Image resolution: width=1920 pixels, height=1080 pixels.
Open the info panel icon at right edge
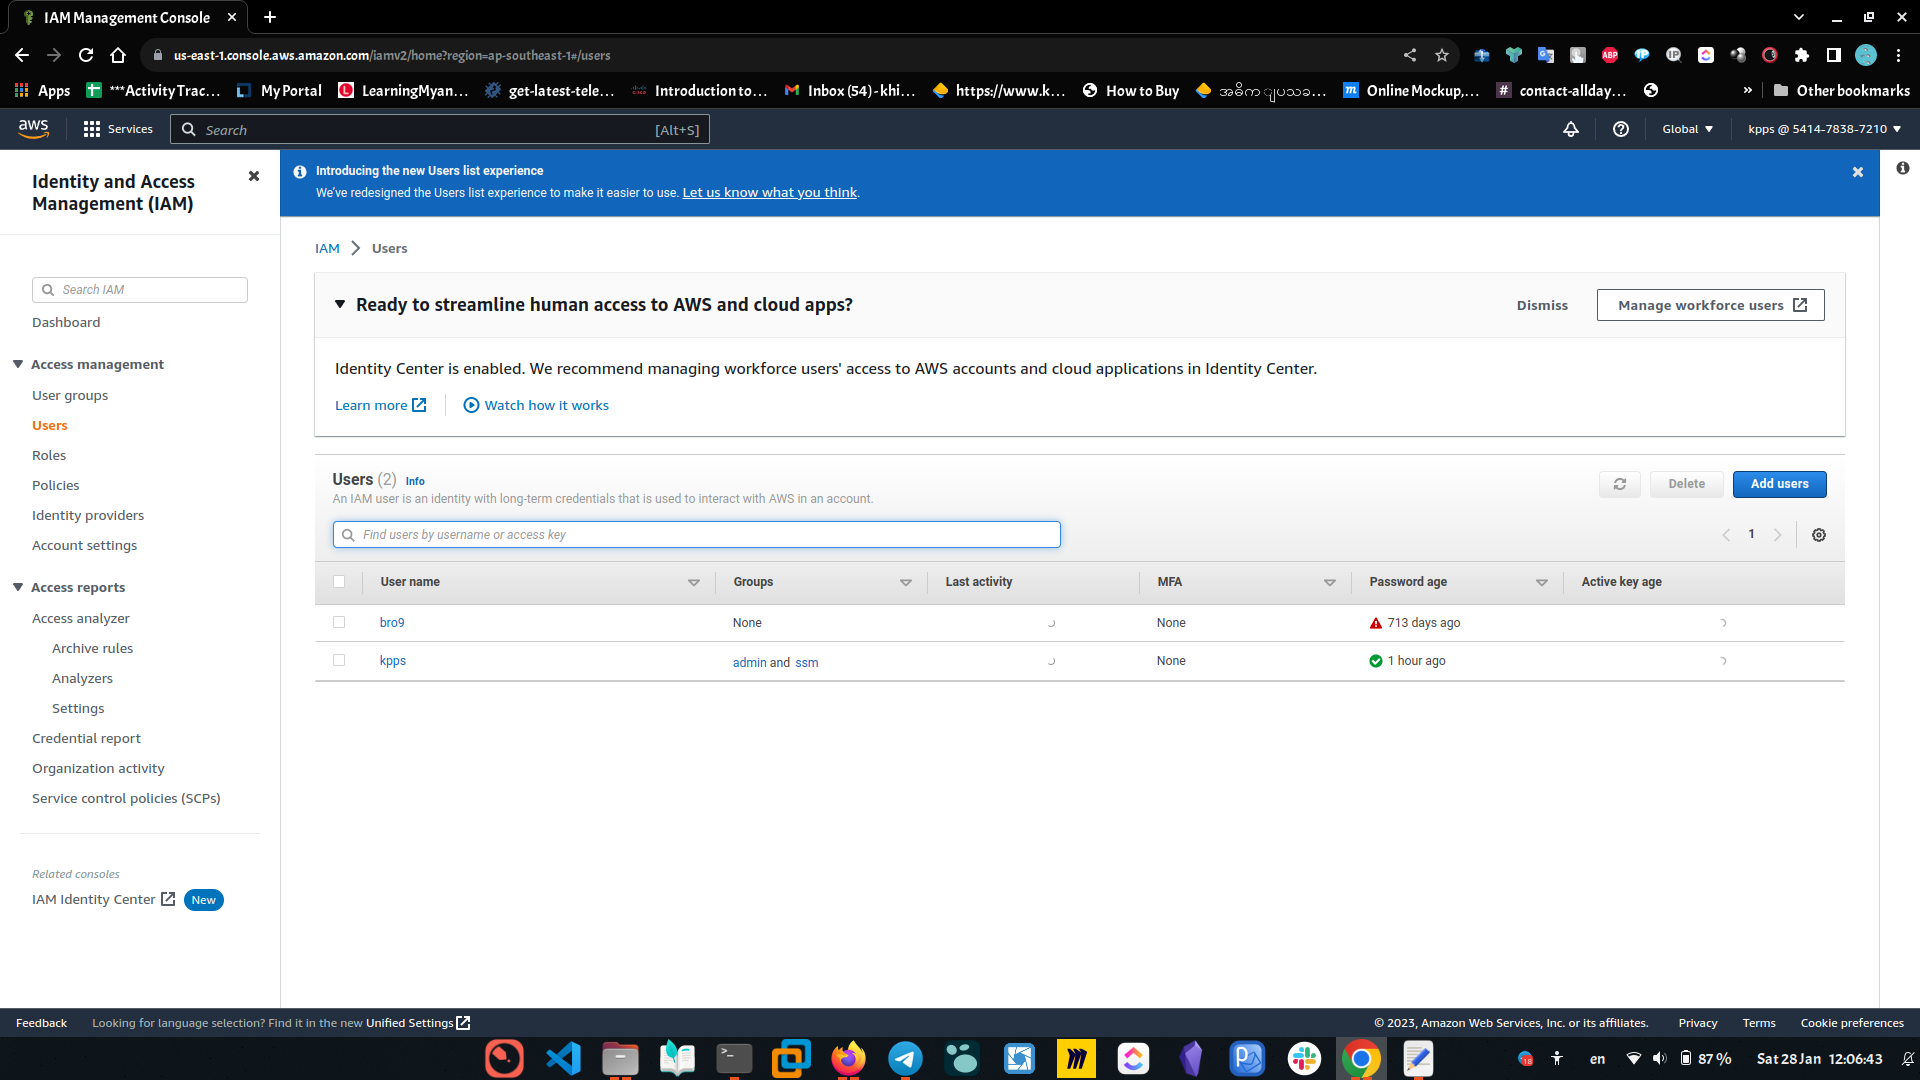coord(1902,168)
